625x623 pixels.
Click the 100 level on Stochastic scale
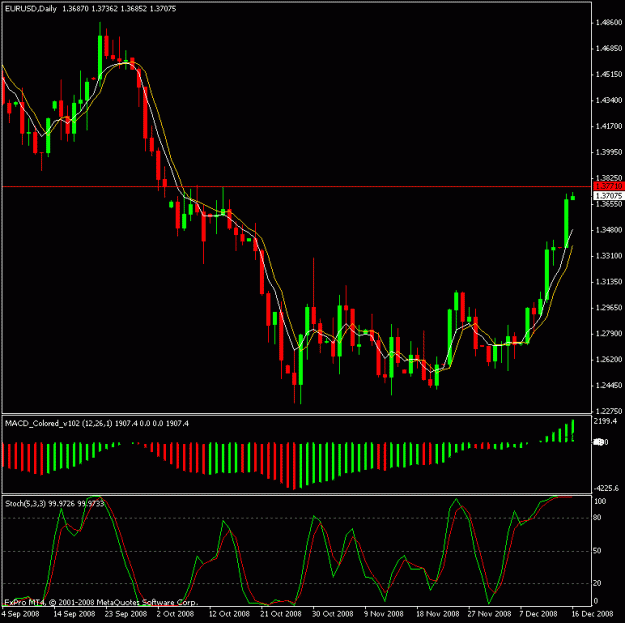point(600,501)
